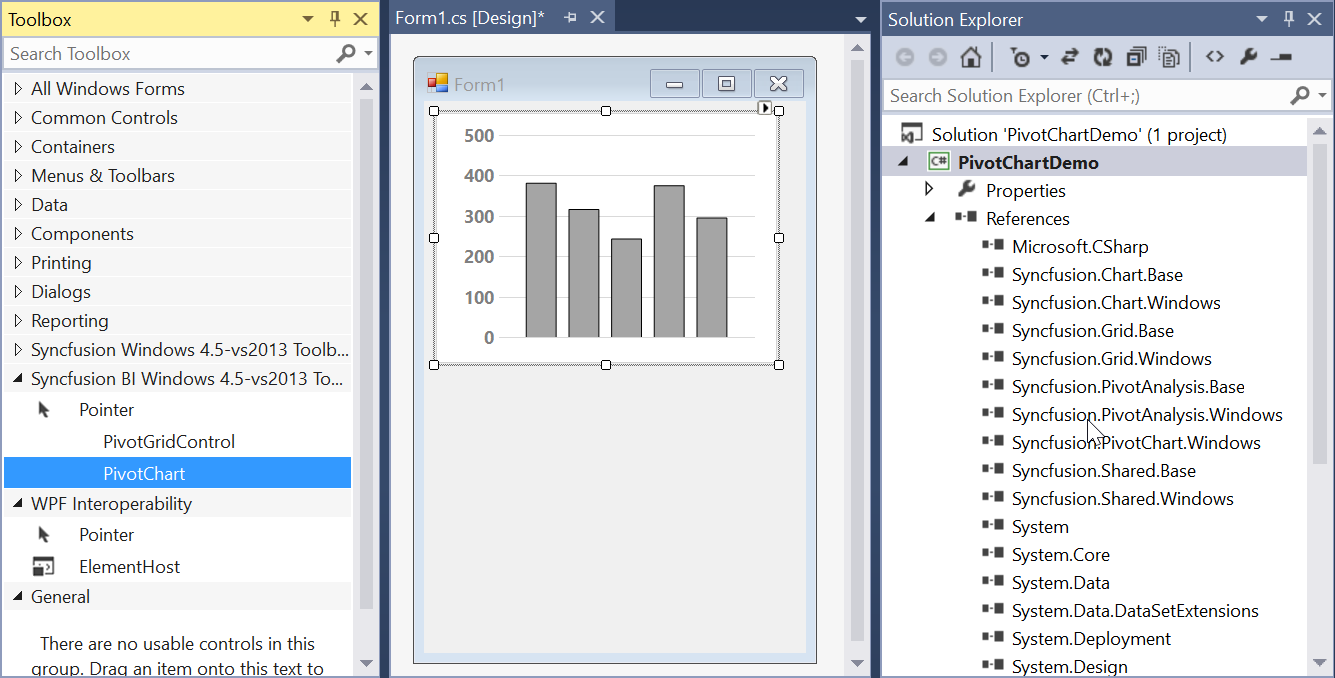Image resolution: width=1335 pixels, height=678 pixels.
Task: Click the Forward arrow in Solution Explorer toolbar
Action: click(937, 58)
